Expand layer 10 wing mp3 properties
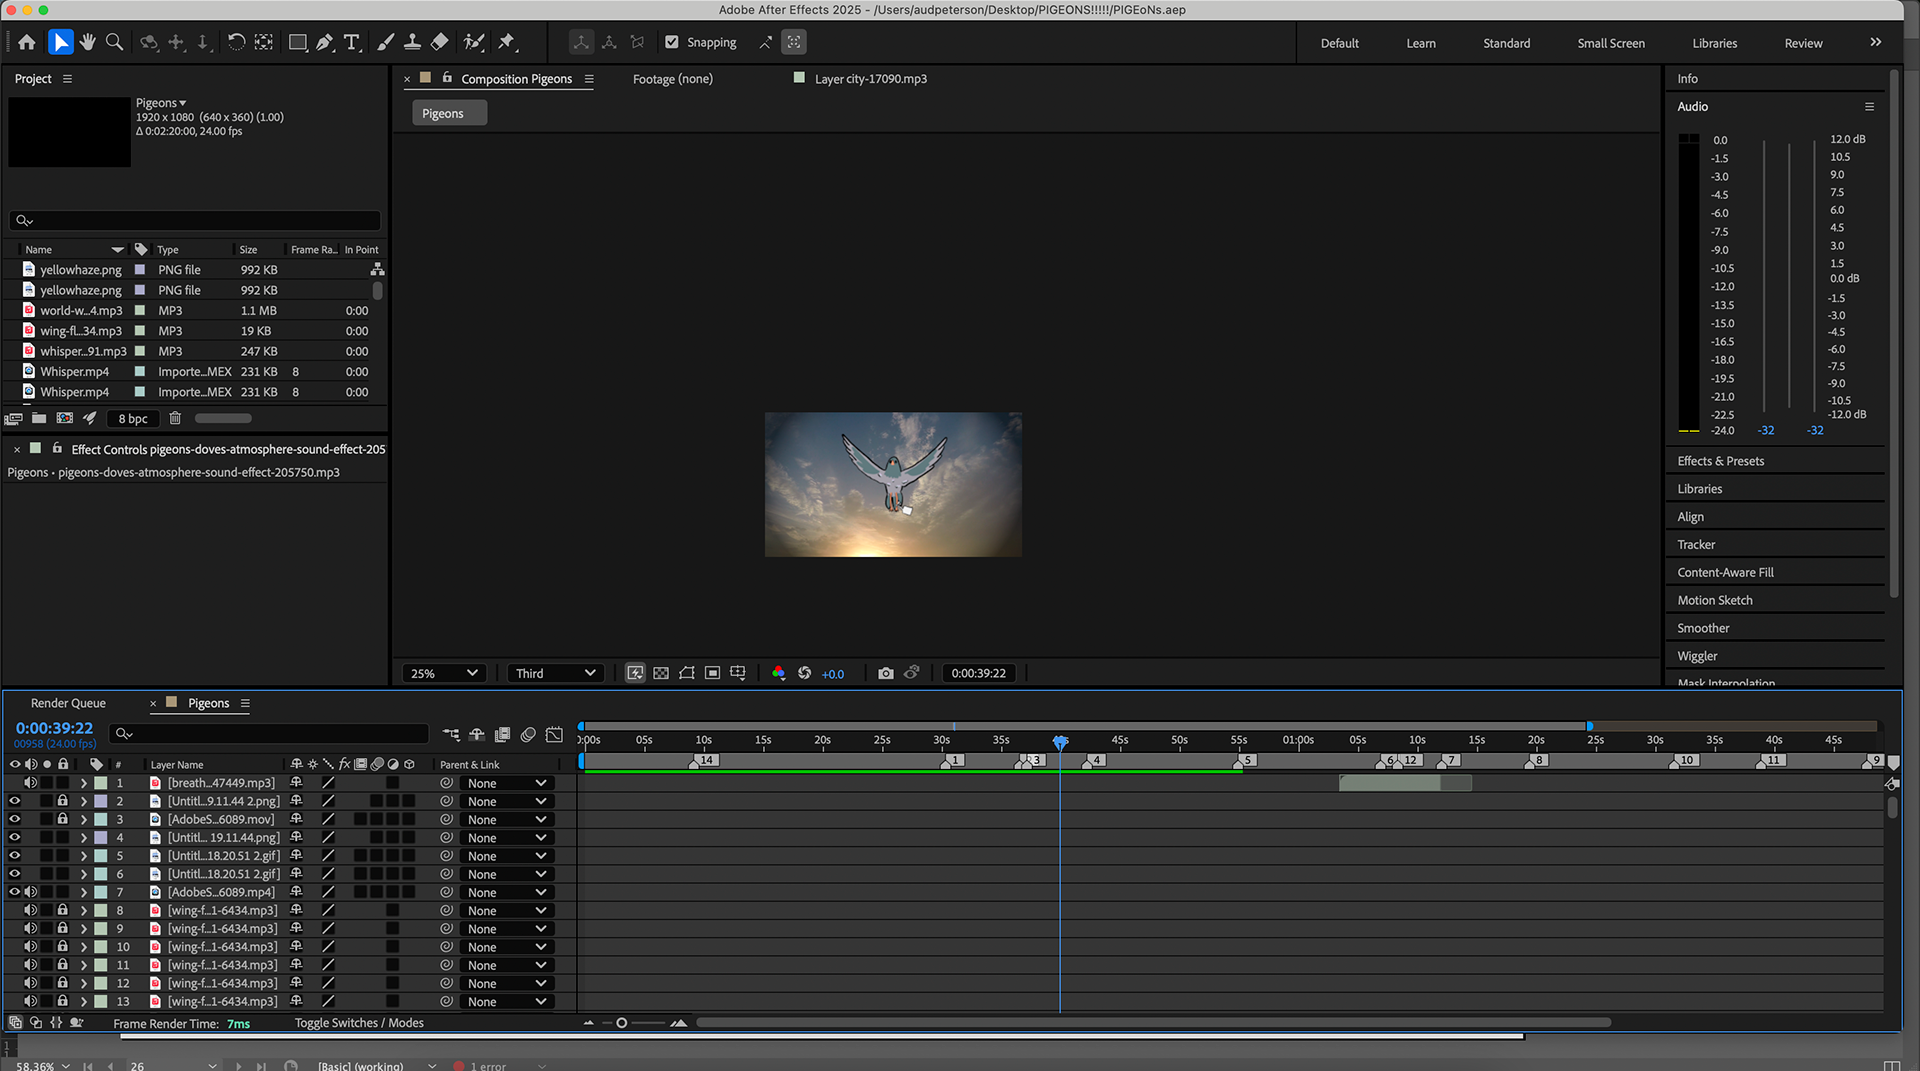The height and width of the screenshot is (1071, 1920). tap(84, 947)
